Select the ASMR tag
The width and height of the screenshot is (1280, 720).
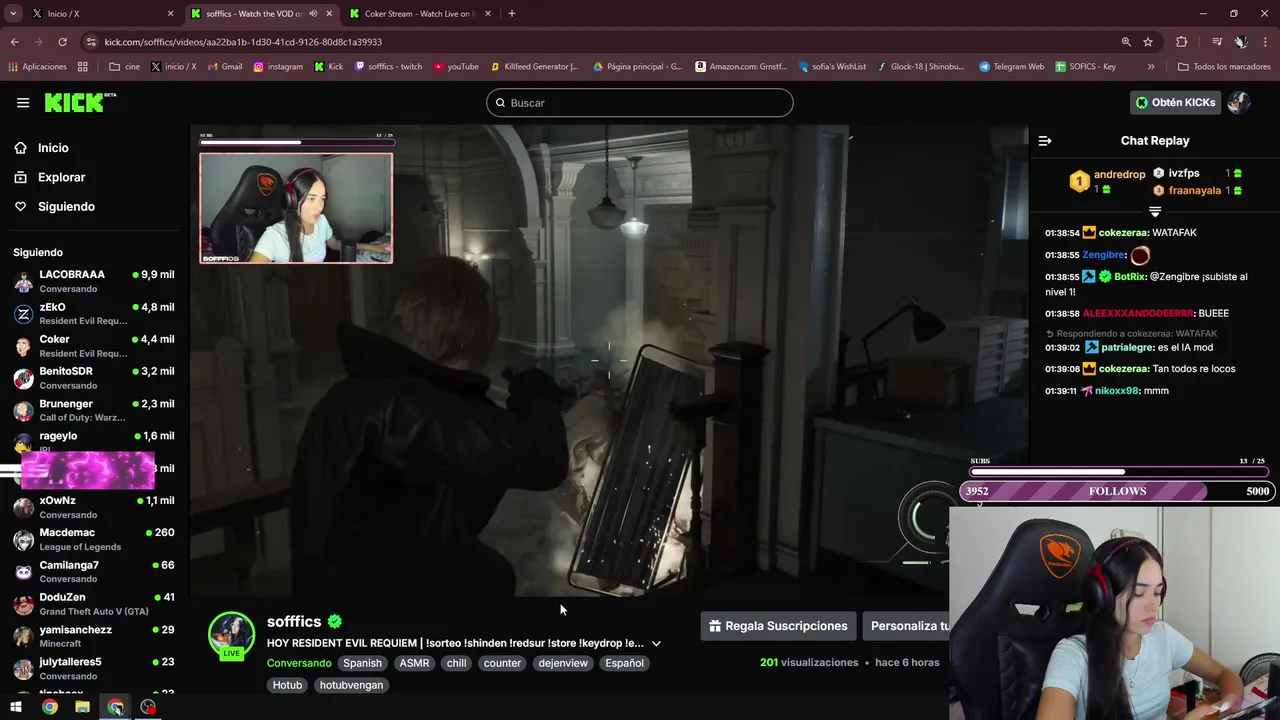[414, 663]
